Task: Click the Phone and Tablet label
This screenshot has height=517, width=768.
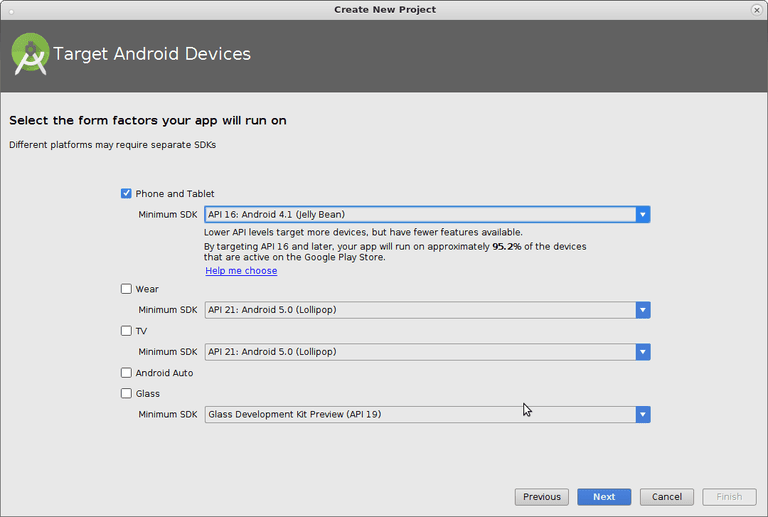Action: click(x=175, y=194)
